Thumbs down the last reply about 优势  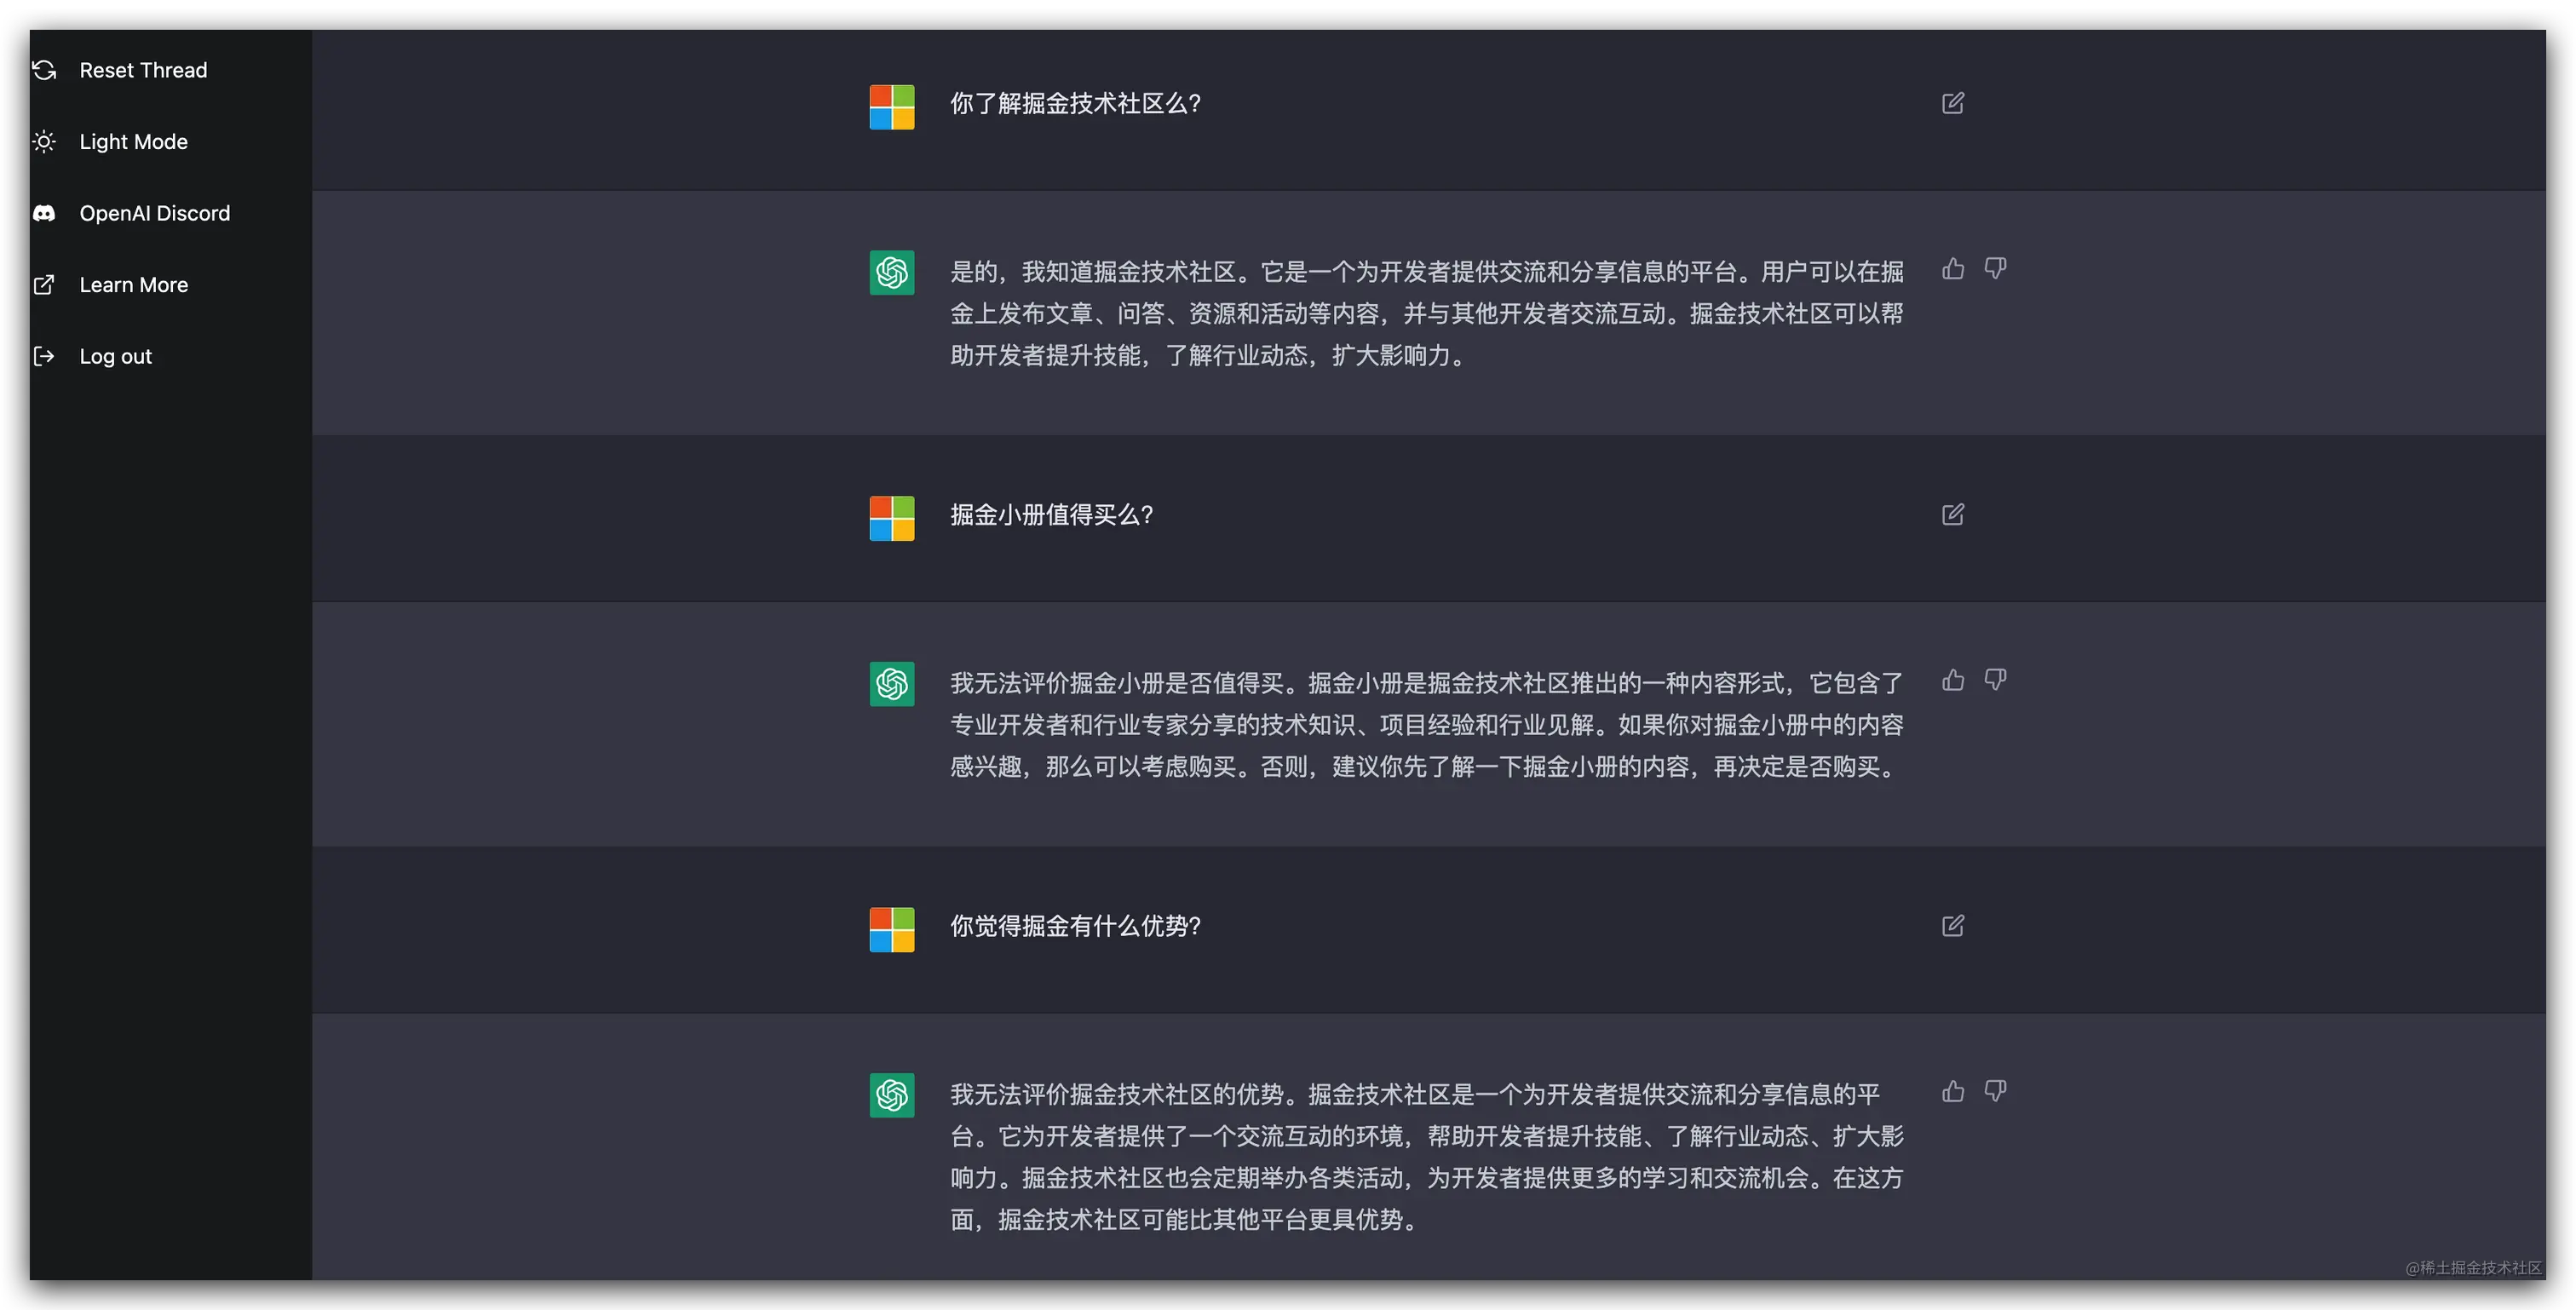(1995, 1091)
